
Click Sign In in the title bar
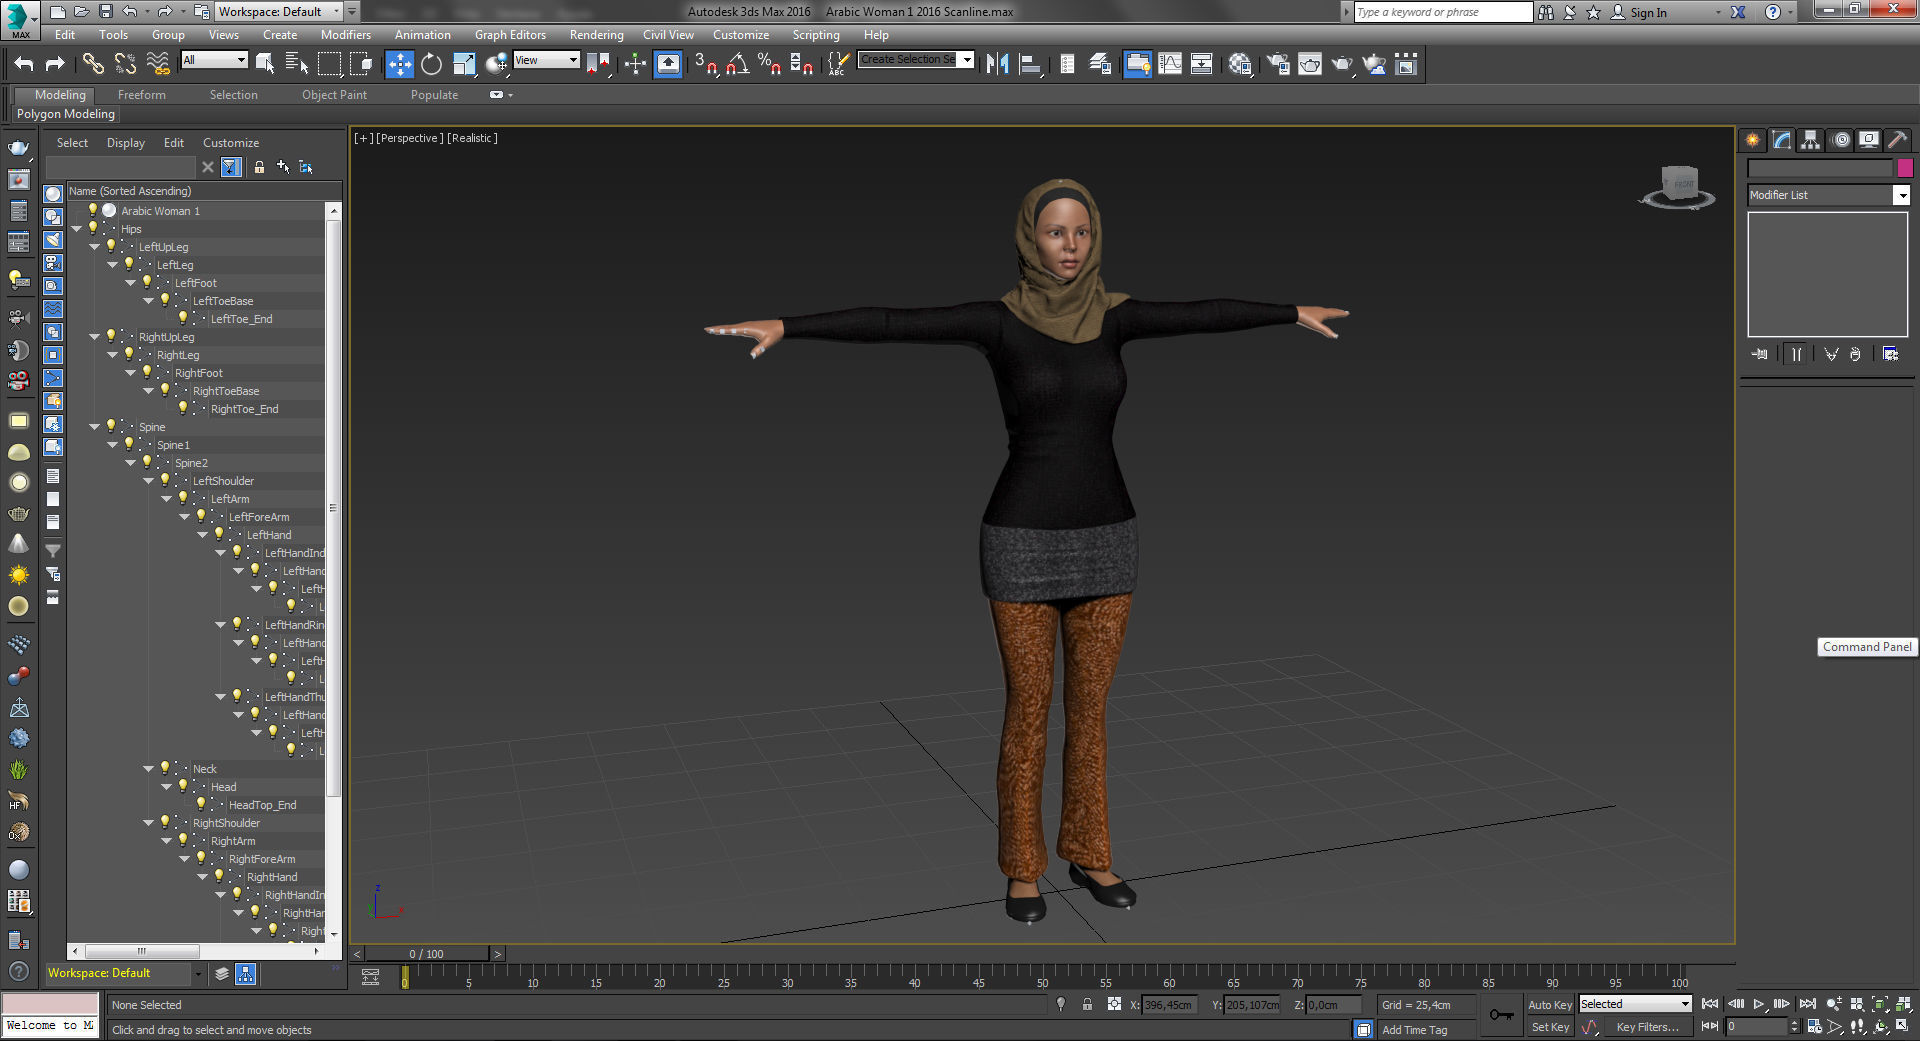[1648, 12]
